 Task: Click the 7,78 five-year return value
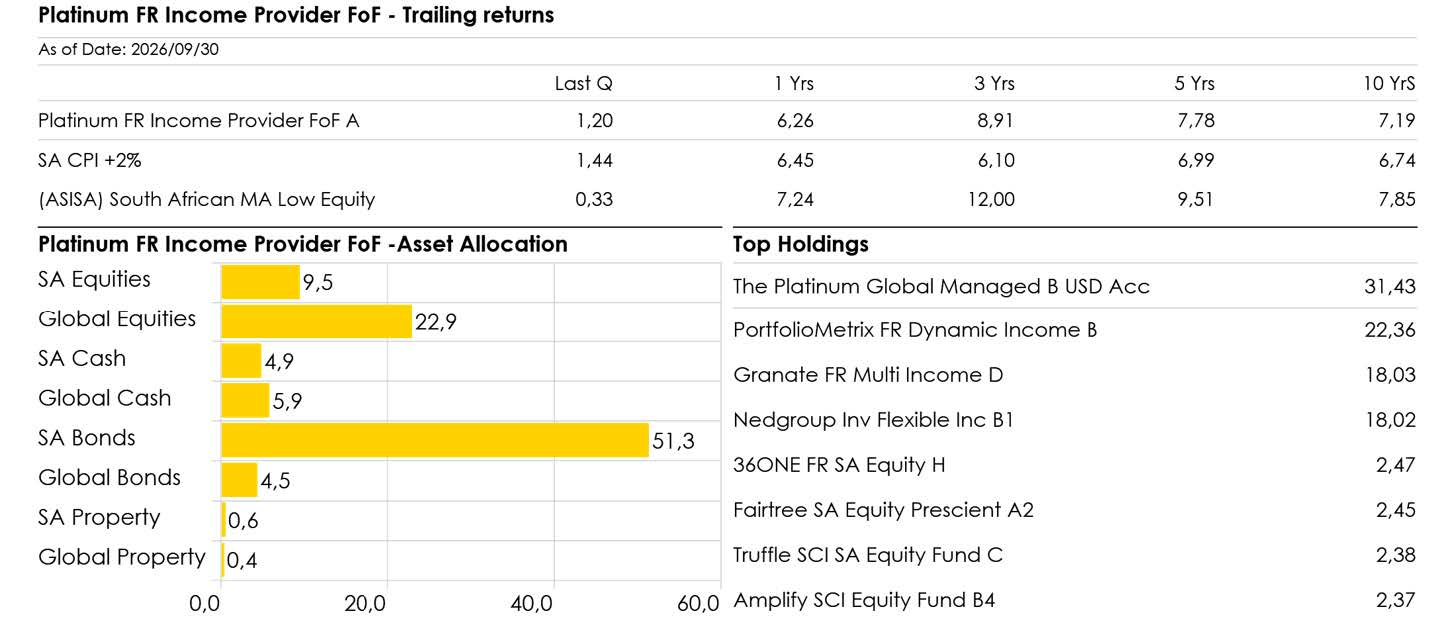click(x=1196, y=121)
